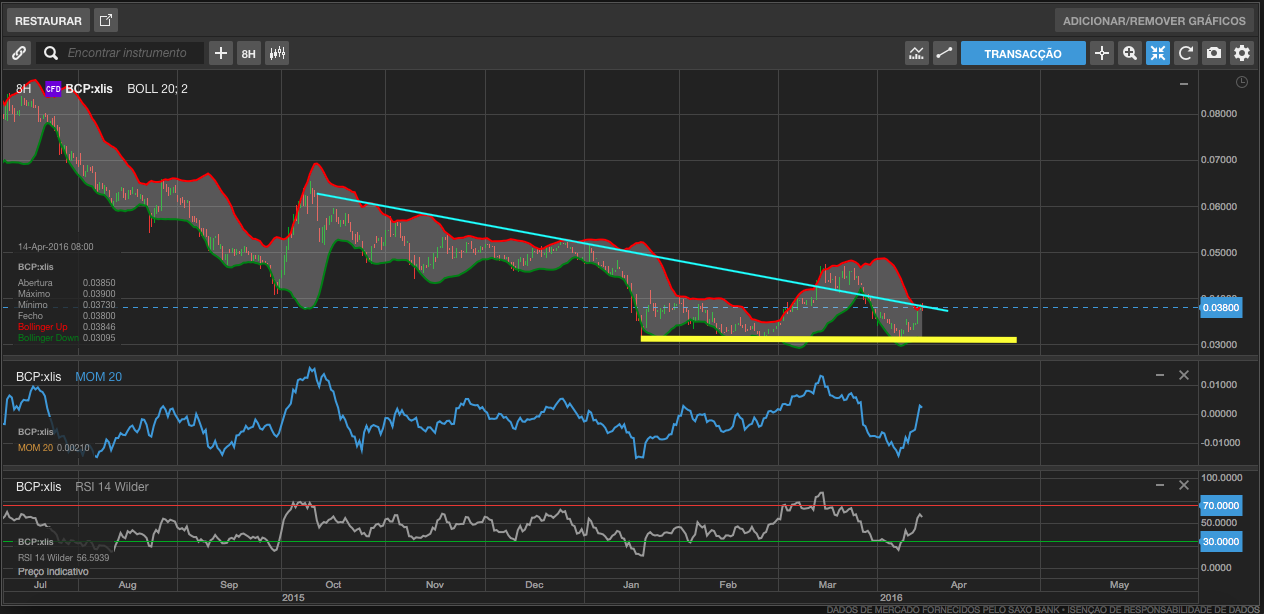Open the pop-out window icon
The image size is (1264, 614).
coord(106,20)
